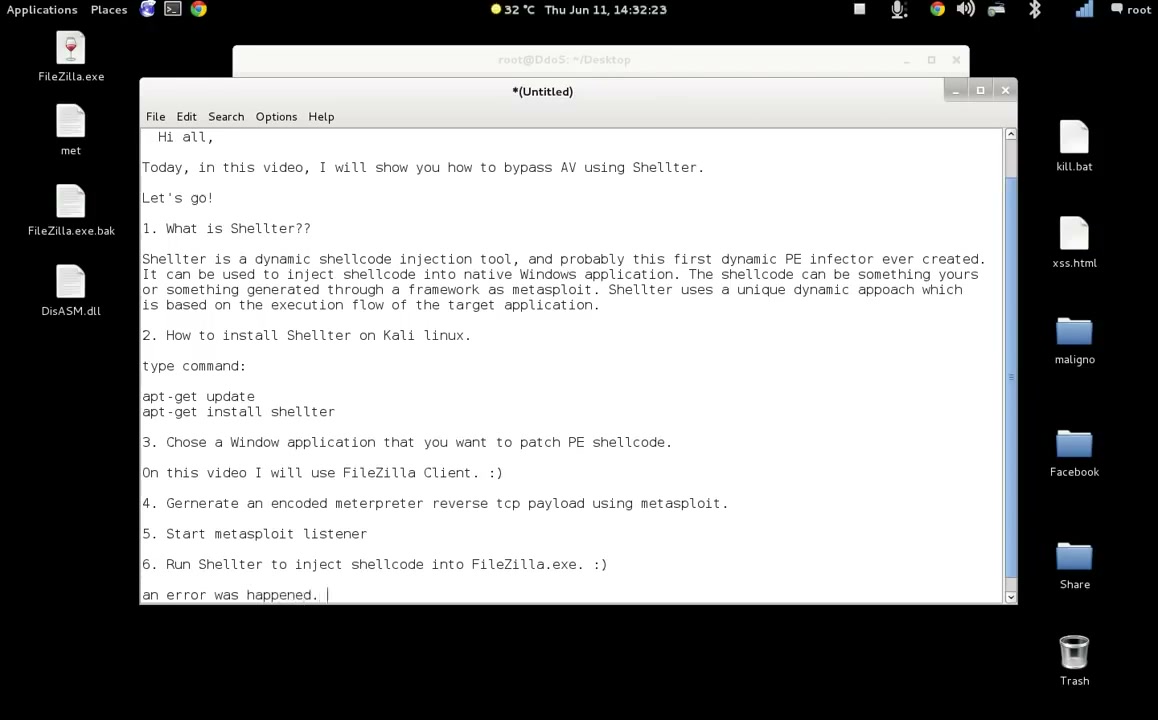Click the microphone tray icon
Image resolution: width=1158 pixels, height=720 pixels.
pos(899,9)
